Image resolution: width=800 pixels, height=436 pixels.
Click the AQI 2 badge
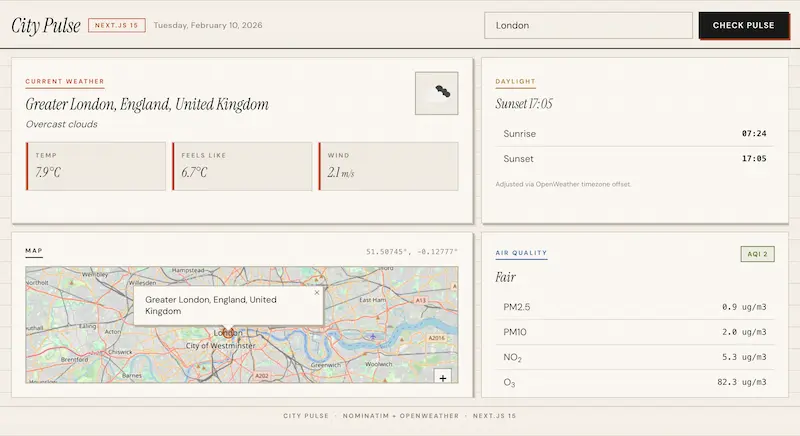click(x=757, y=254)
